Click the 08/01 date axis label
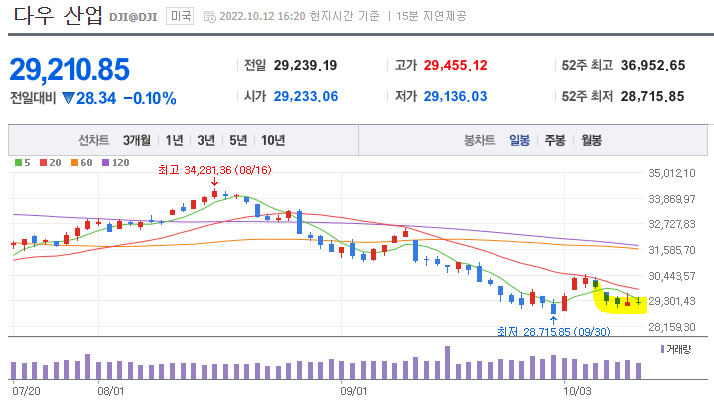Viewport: 714px width, 410px height. point(111,391)
